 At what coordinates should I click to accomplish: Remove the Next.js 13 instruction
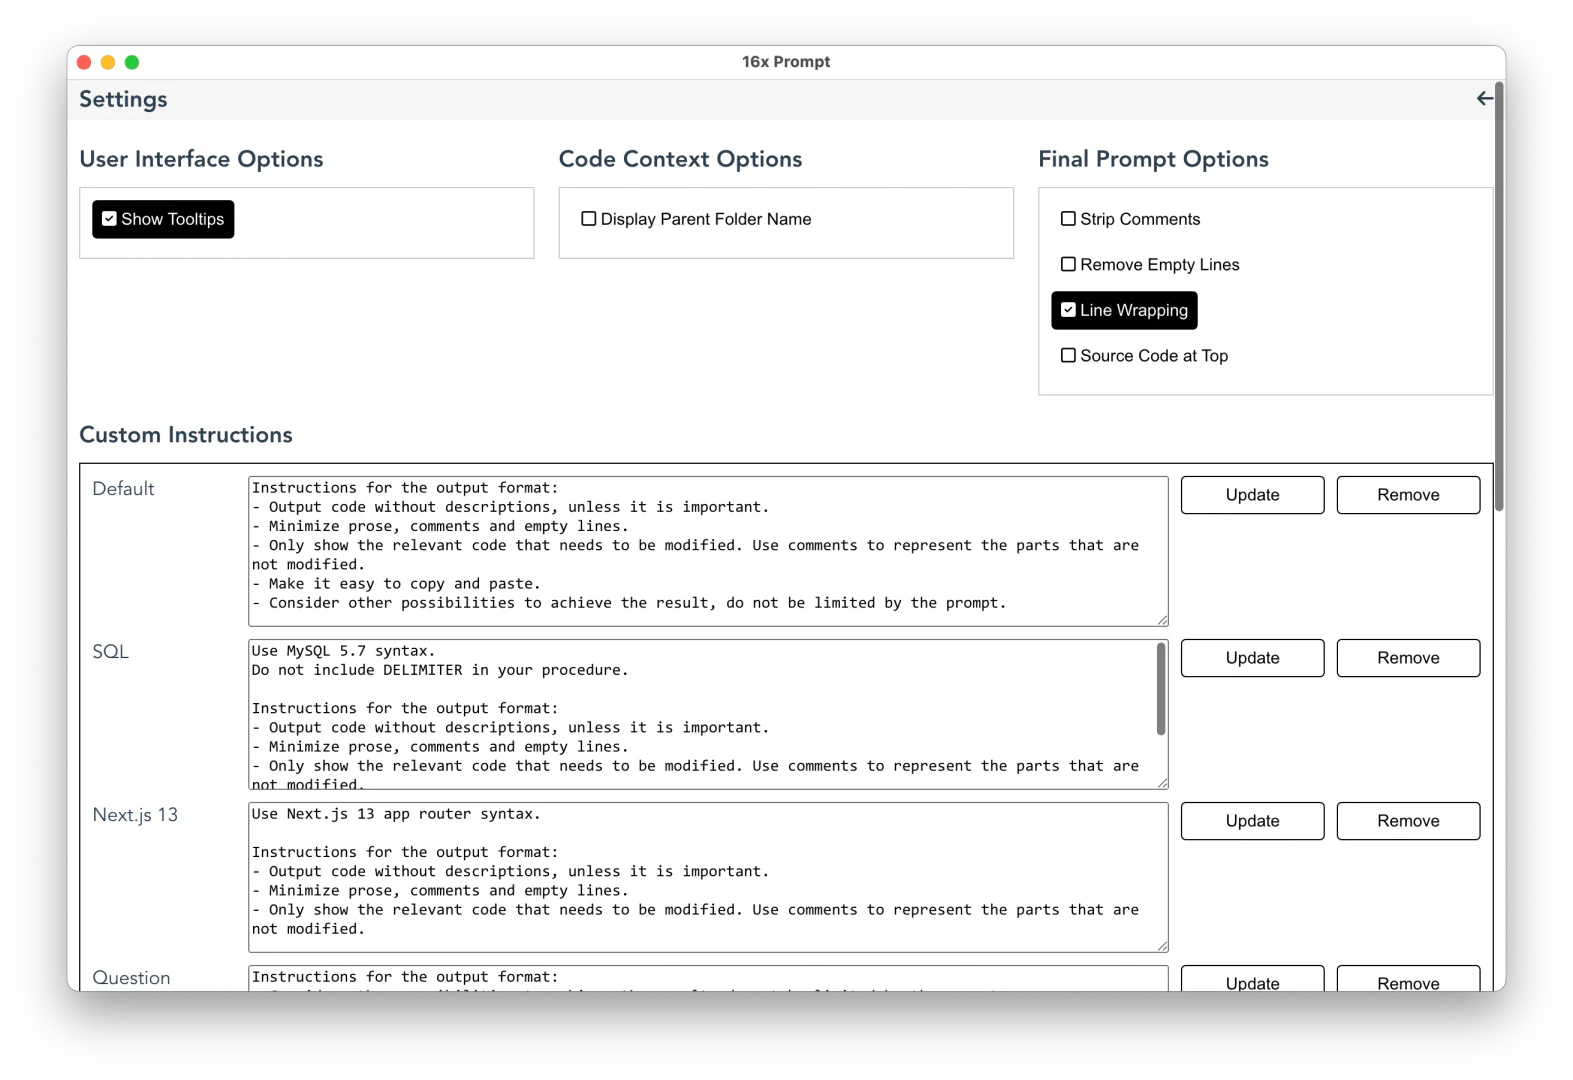[1408, 821]
